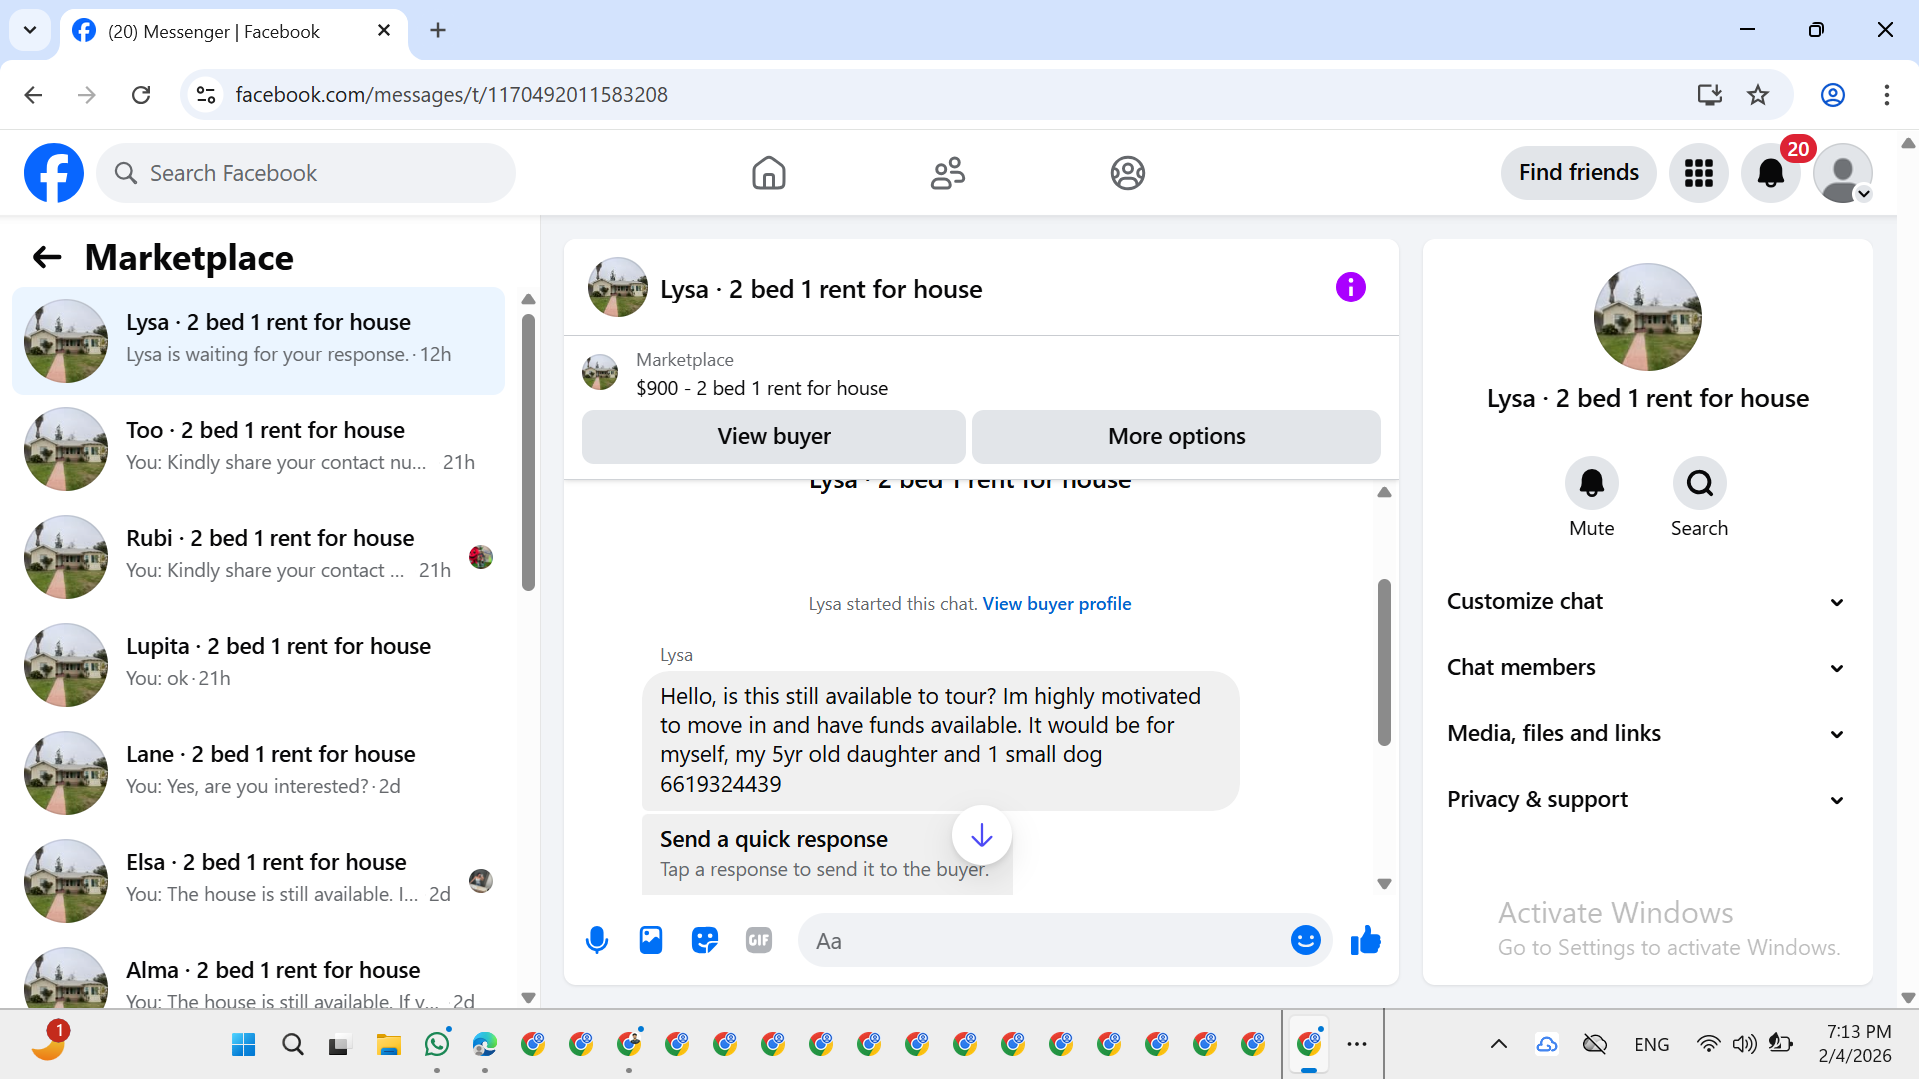
Task: Click the Search Facebook field
Action: [x=306, y=173]
